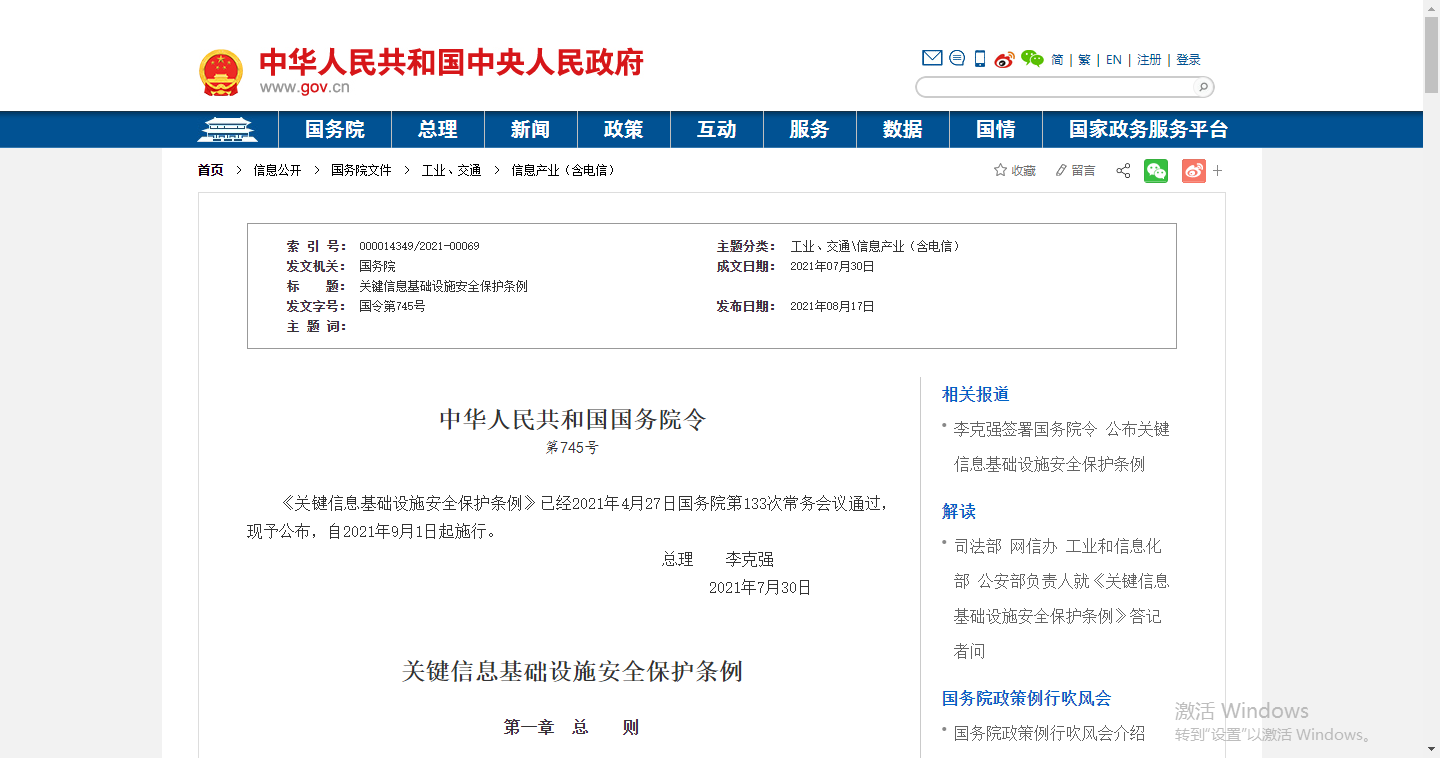Image resolution: width=1440 pixels, height=758 pixels.
Task: Switch to simplified Chinese with 简
Action: point(1057,60)
